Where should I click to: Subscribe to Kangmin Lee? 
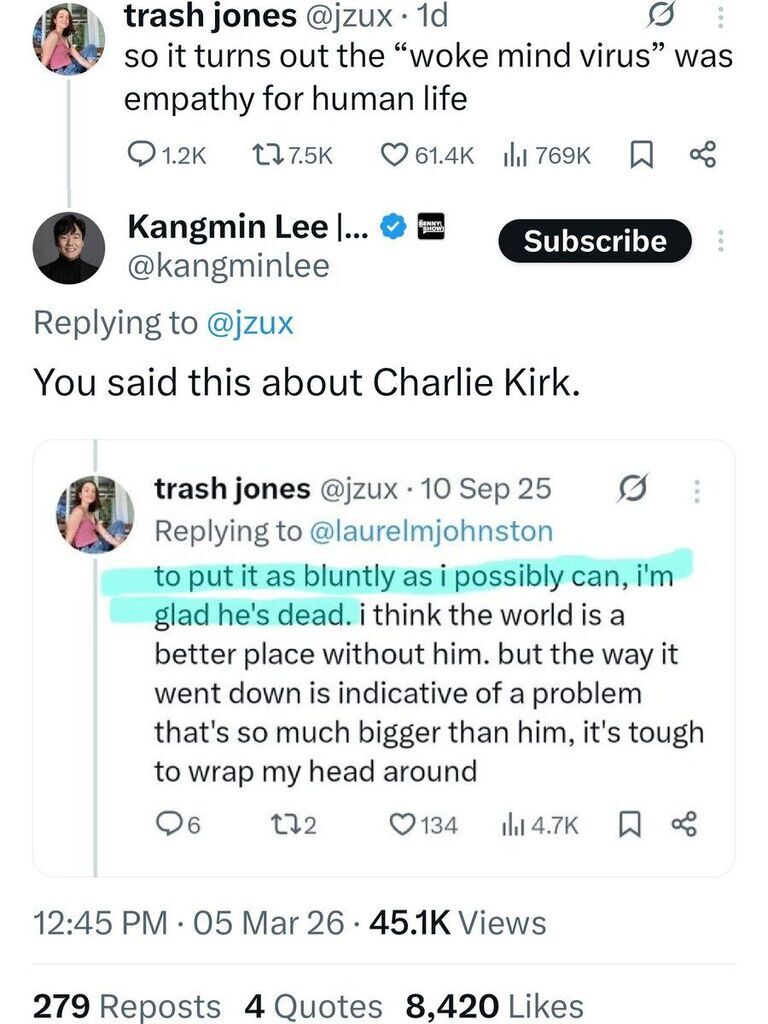click(594, 241)
